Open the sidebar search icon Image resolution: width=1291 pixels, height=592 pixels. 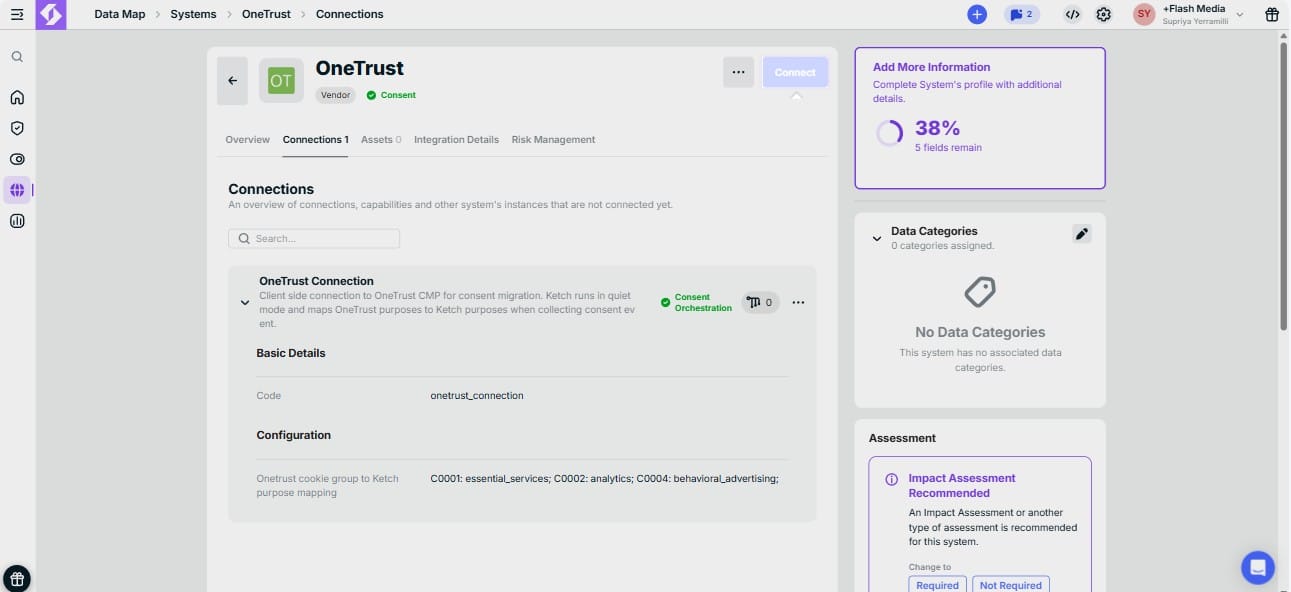[17, 57]
